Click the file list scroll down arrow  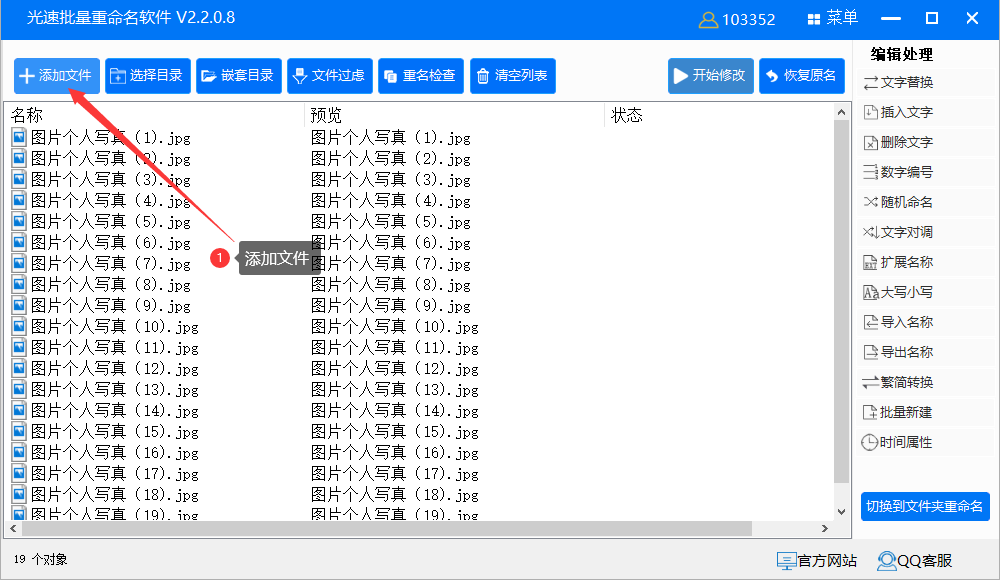(841, 512)
